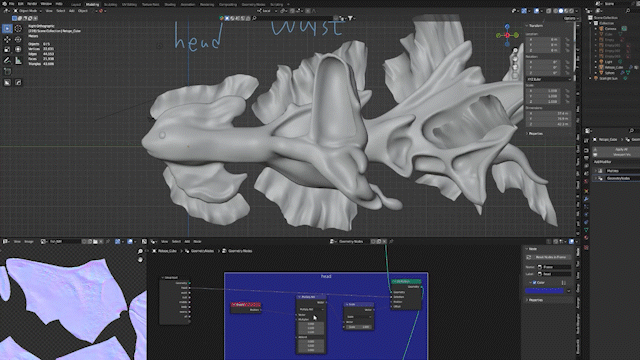Switch to material preview shading mode

click(567, 11)
